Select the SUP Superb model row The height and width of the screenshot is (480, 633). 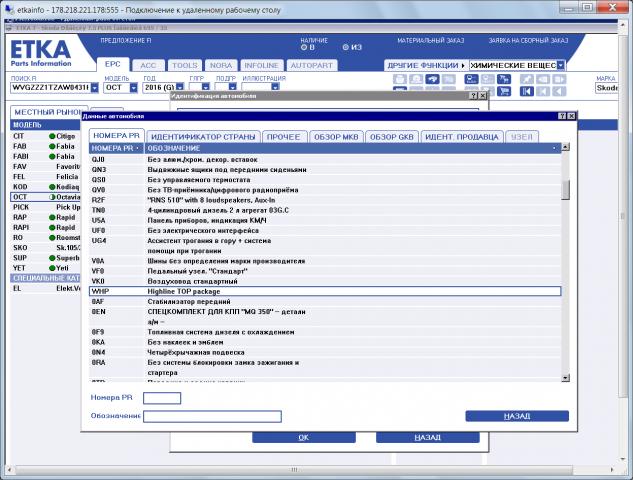pos(45,258)
